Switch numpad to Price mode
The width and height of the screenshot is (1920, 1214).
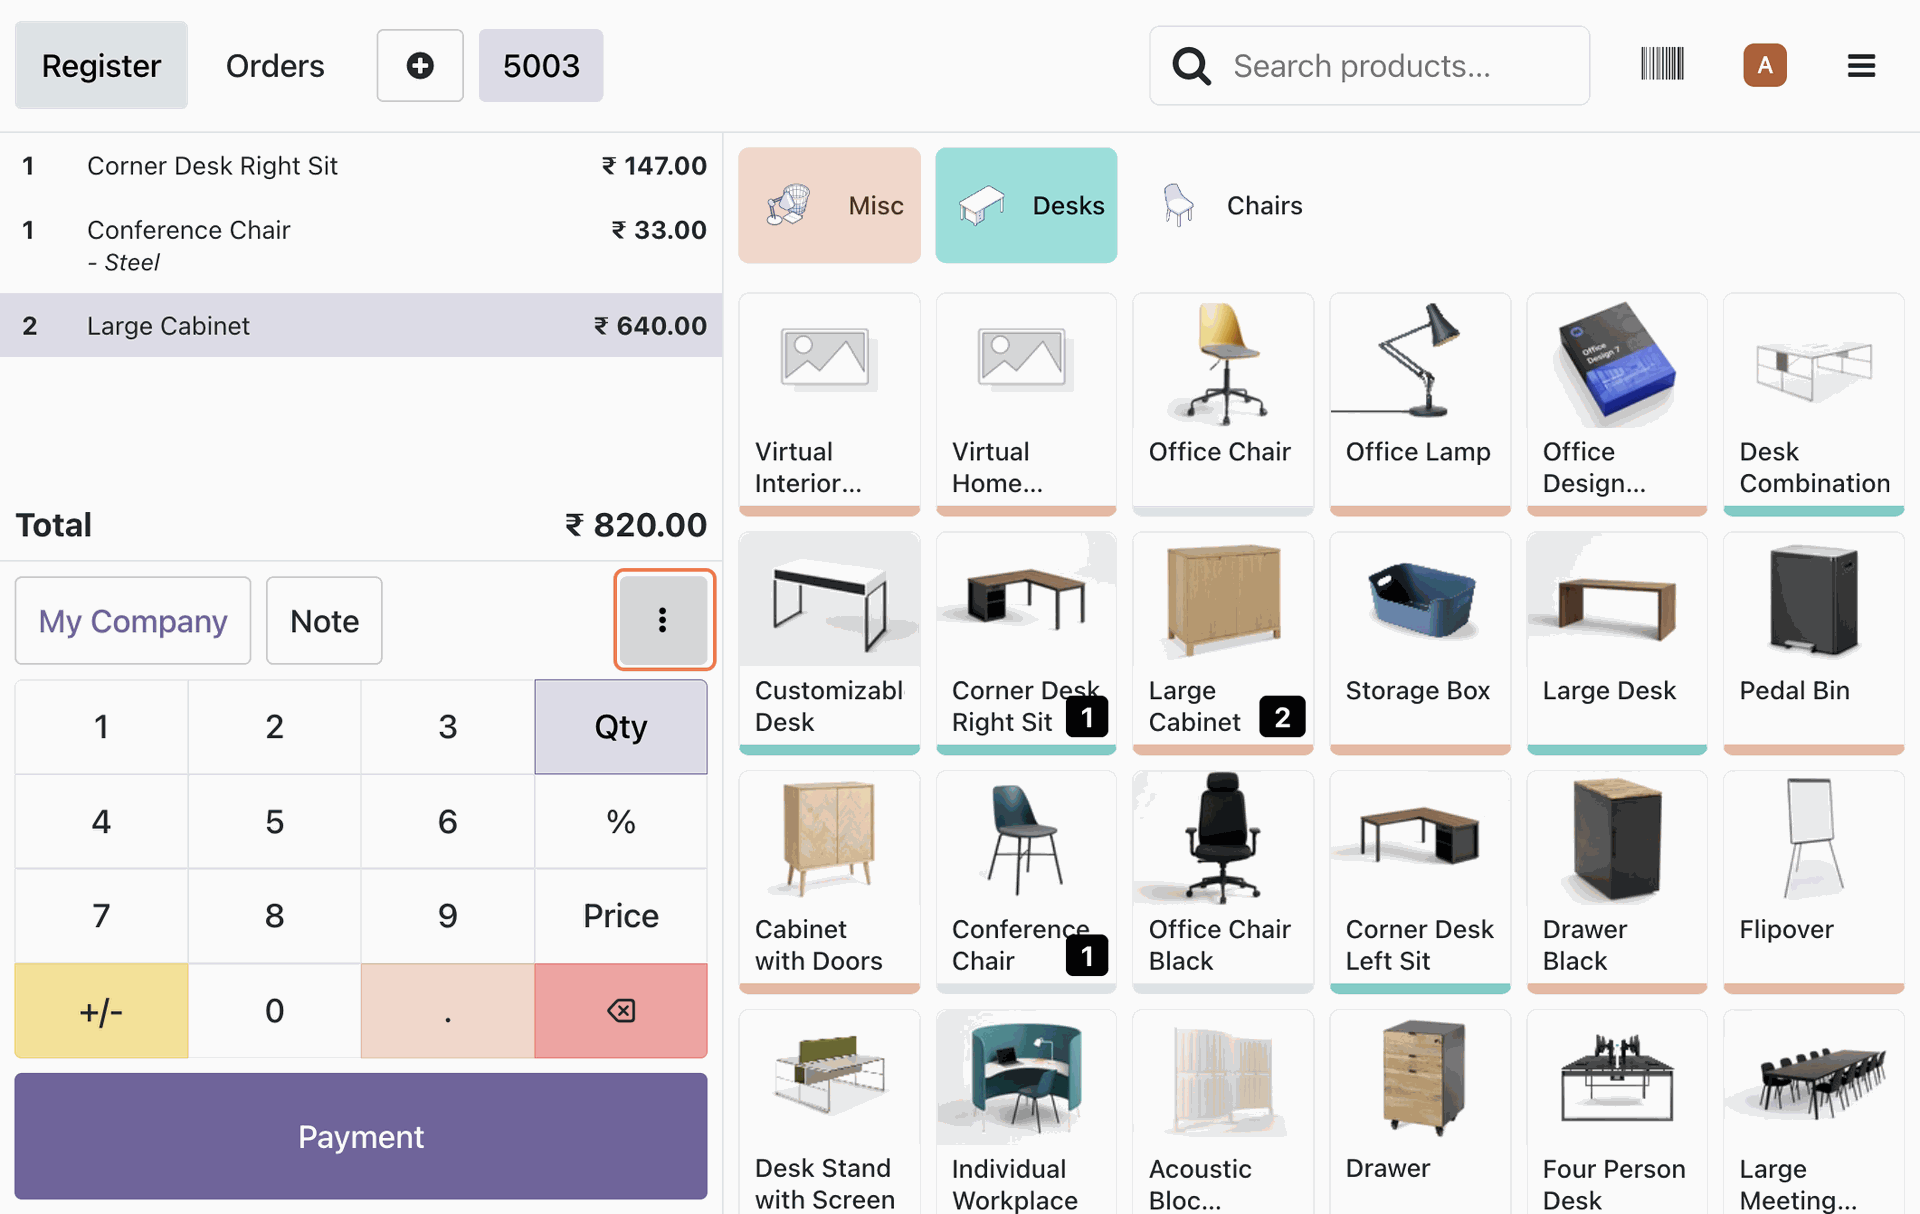tap(621, 916)
